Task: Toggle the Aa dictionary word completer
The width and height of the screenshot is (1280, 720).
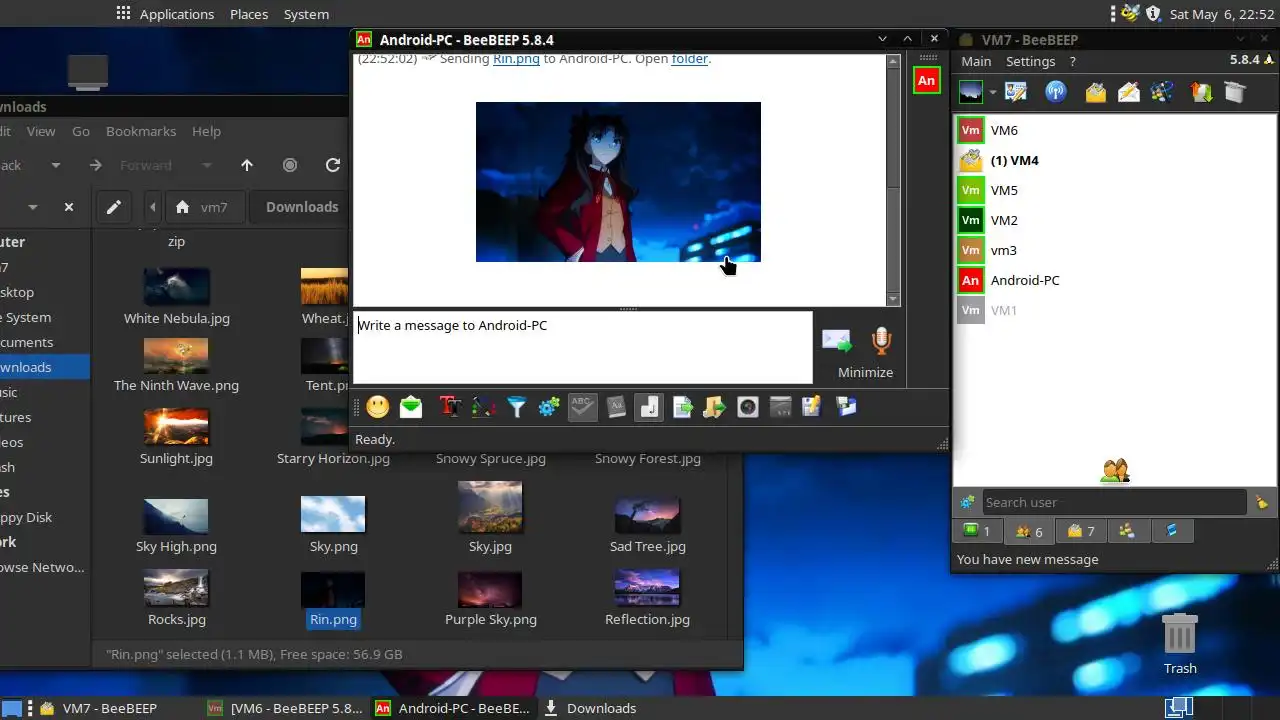Action: click(x=616, y=407)
